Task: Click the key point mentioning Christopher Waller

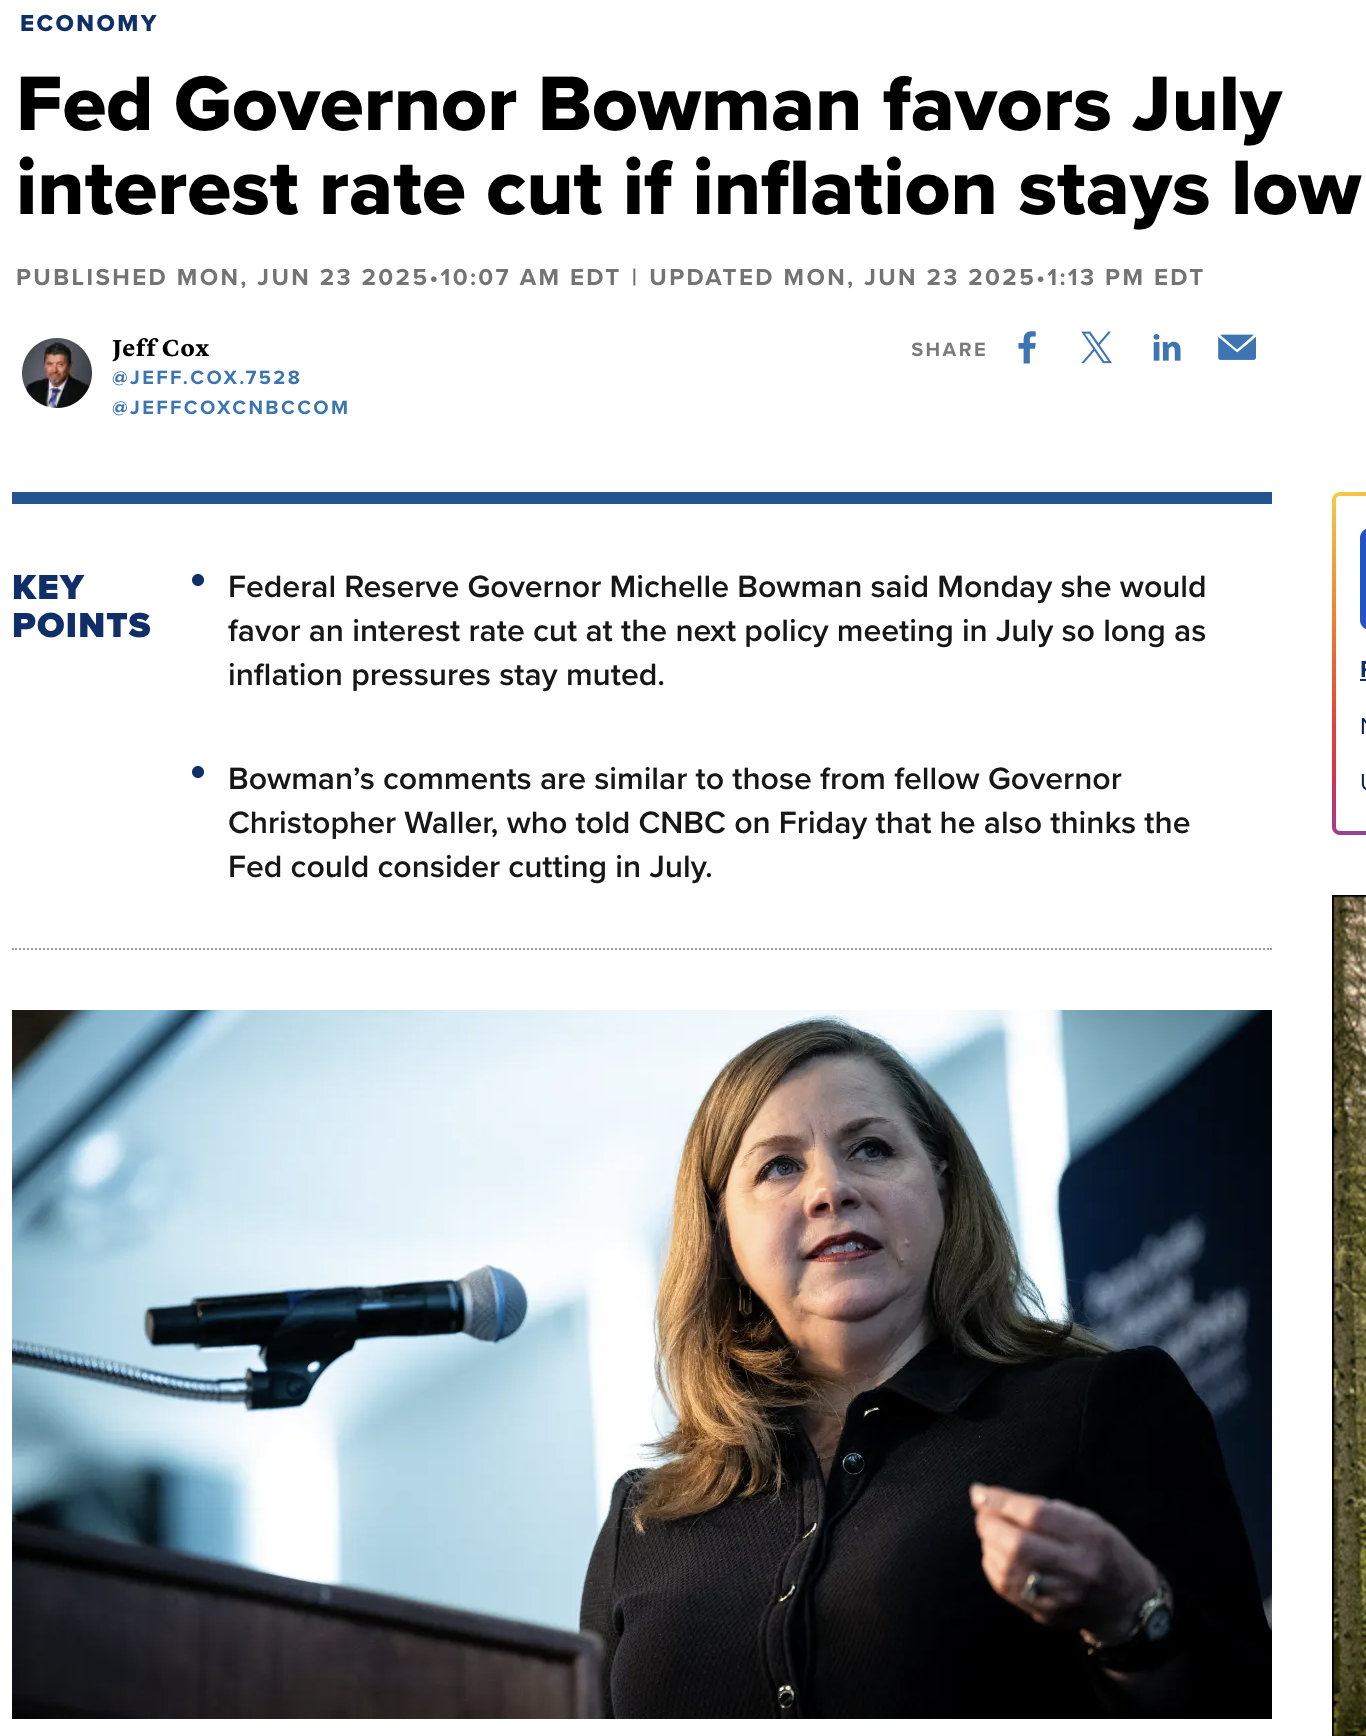Action: coord(709,823)
